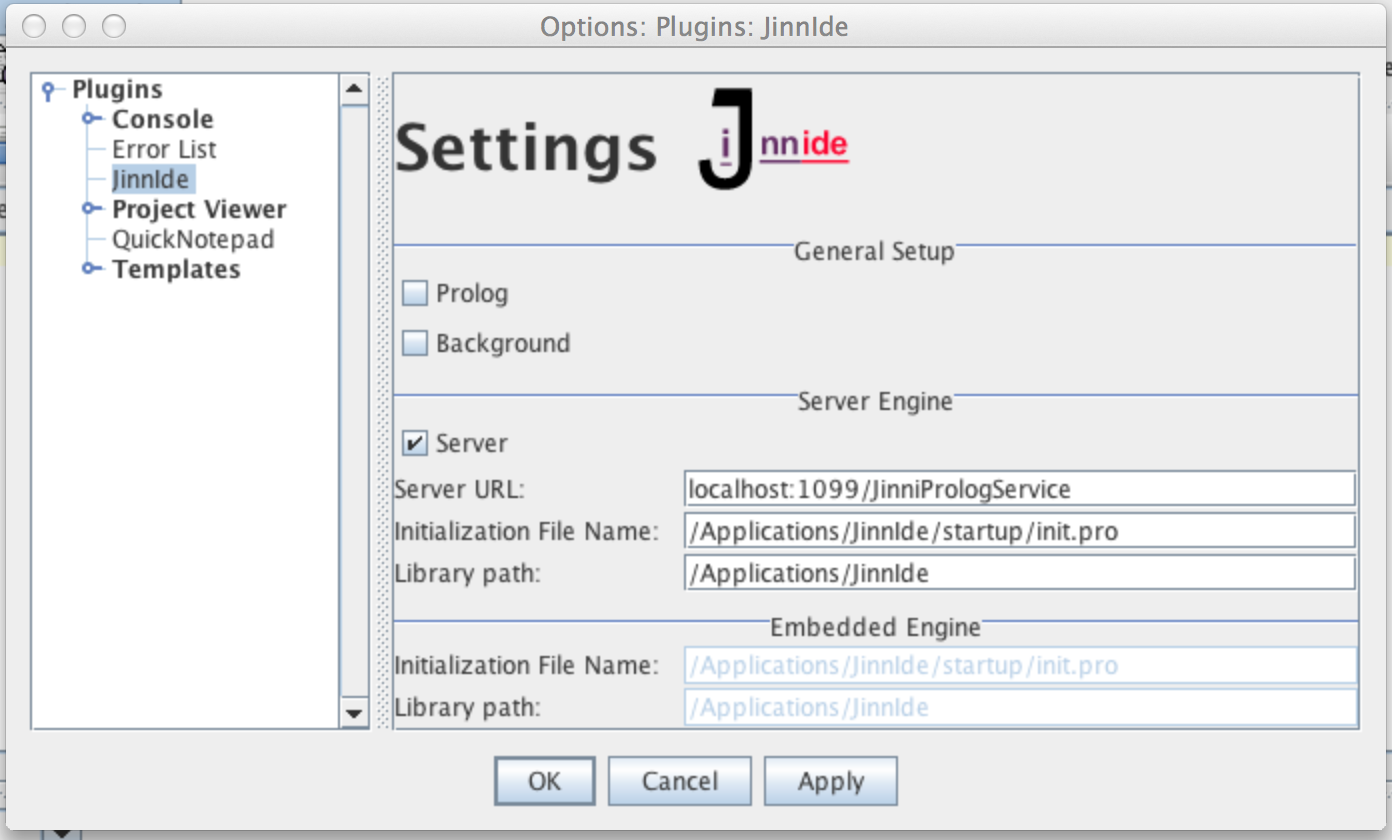Enable the Background checkbox

point(414,344)
